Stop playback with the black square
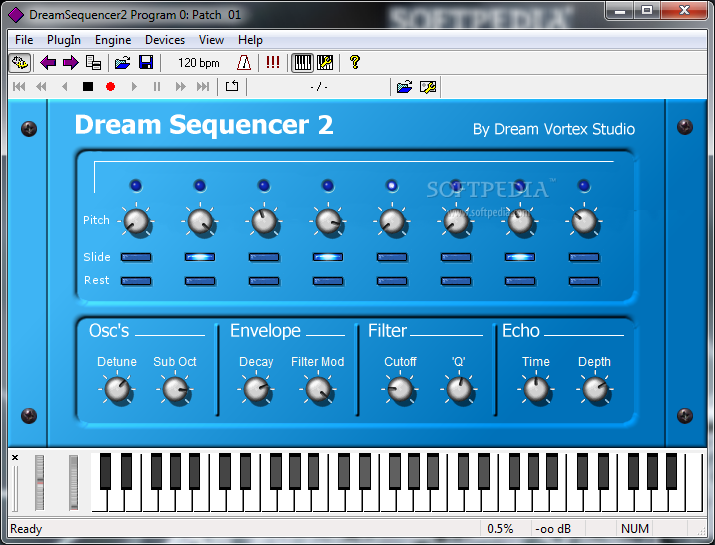Screen dimensions: 715x545 (x=88, y=87)
